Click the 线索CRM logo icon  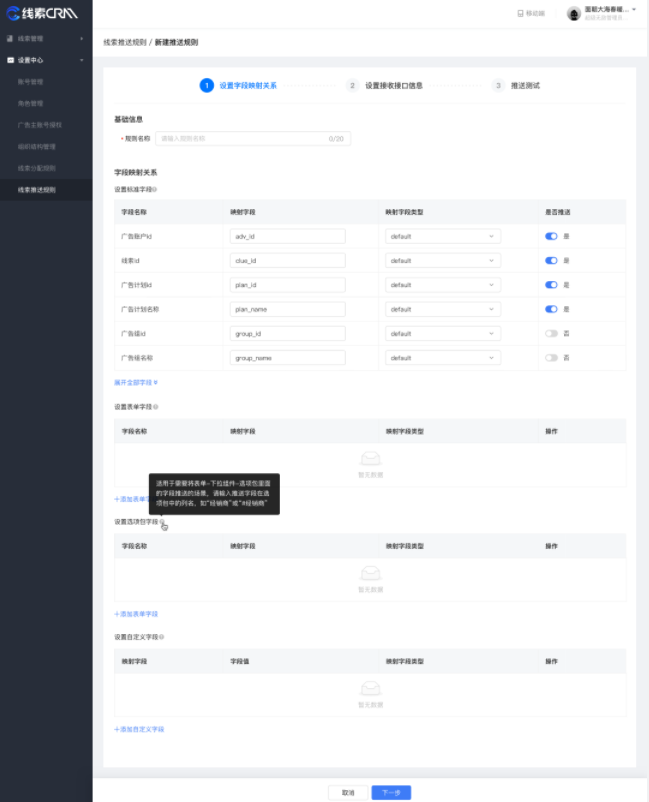[13, 13]
